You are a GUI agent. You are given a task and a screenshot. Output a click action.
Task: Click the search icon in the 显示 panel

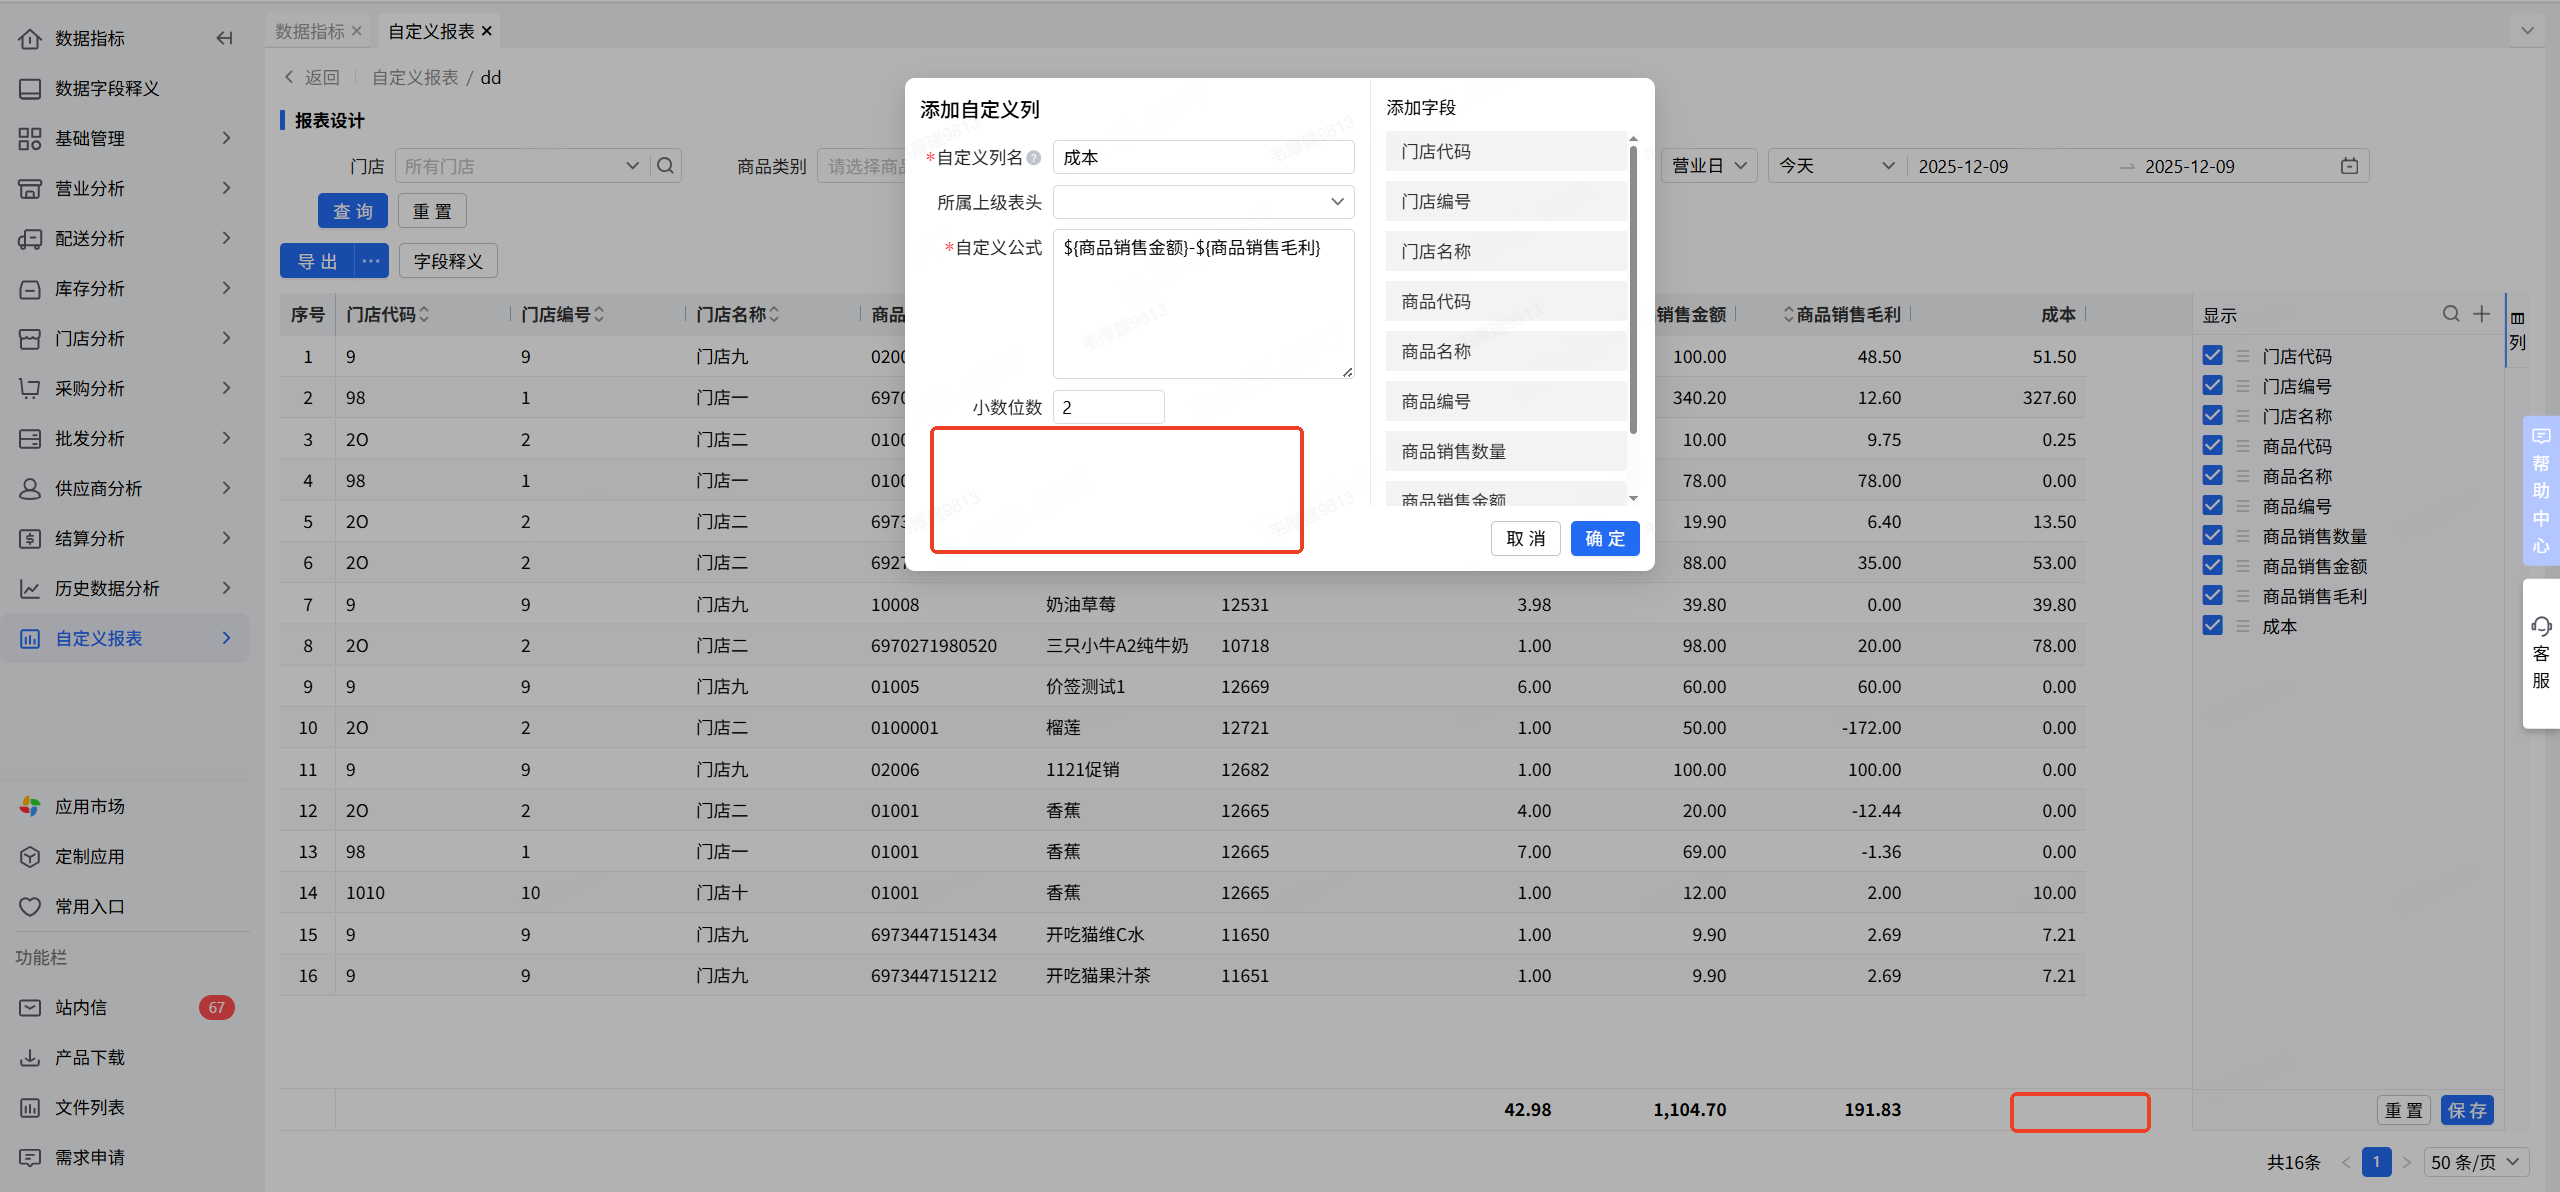pos(2451,314)
